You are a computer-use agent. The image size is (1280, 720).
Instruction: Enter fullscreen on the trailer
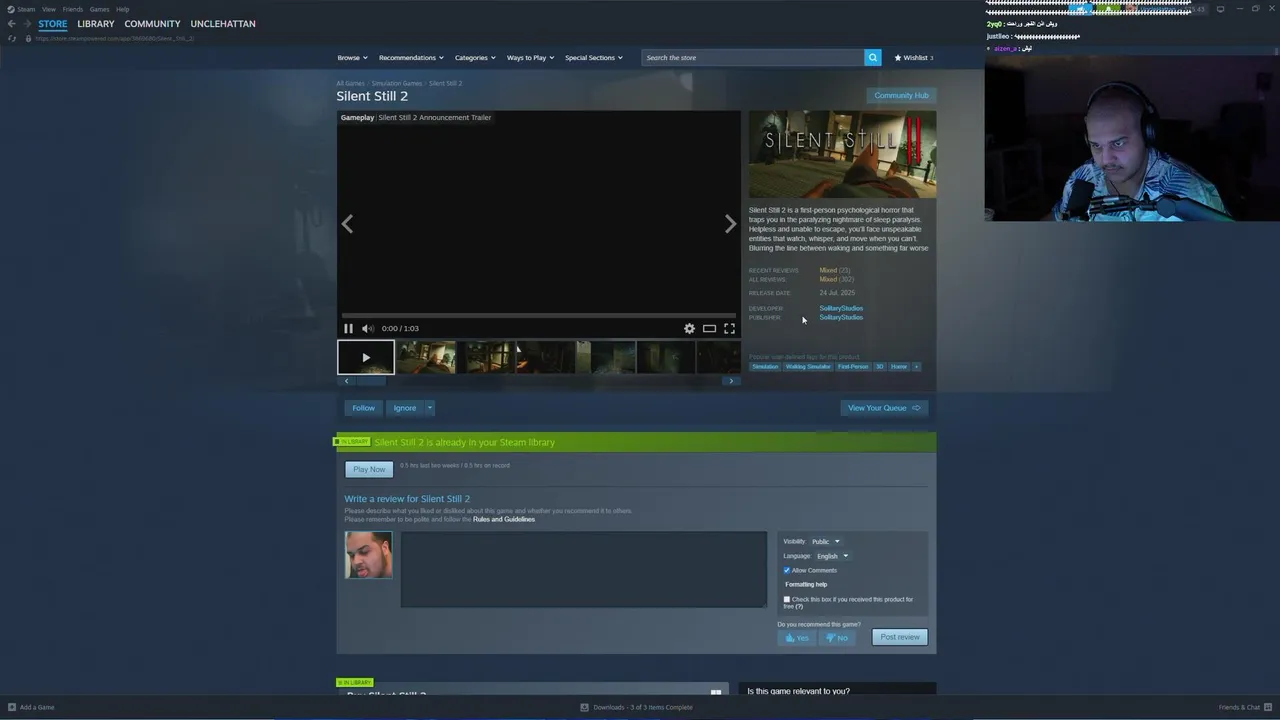pos(729,328)
